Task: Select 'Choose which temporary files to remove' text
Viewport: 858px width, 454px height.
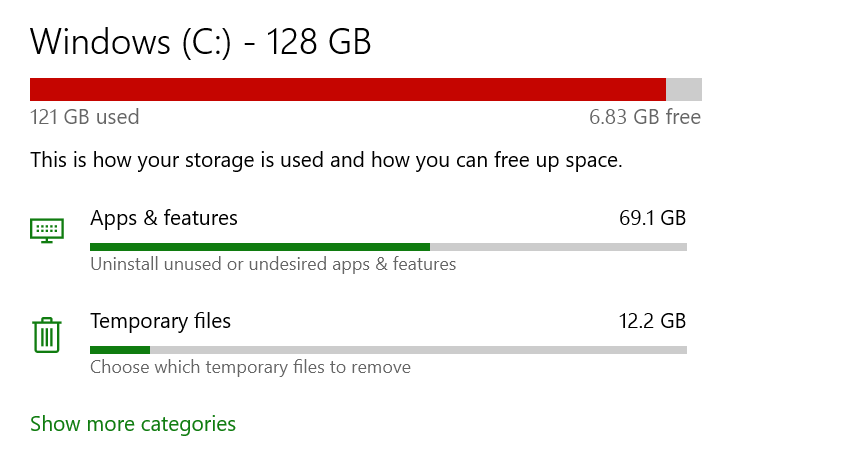Action: (x=250, y=367)
